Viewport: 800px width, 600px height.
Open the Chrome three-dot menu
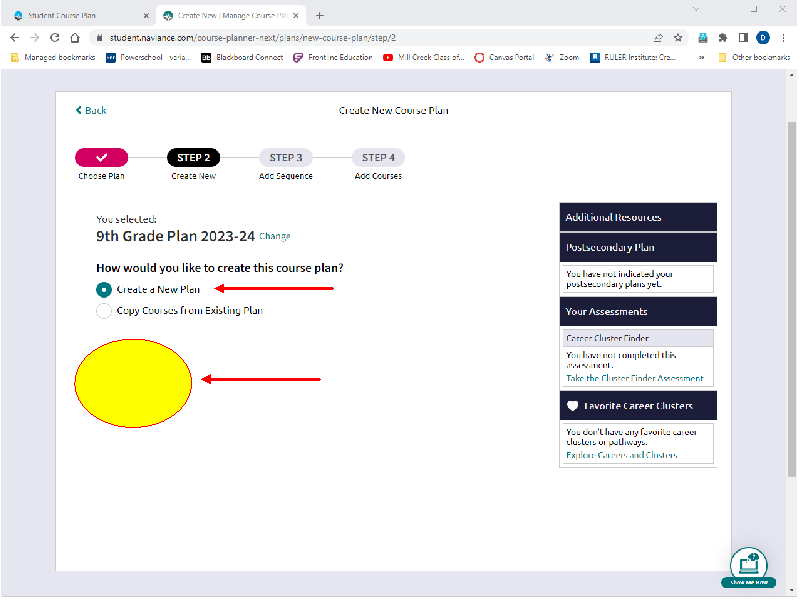(783, 38)
